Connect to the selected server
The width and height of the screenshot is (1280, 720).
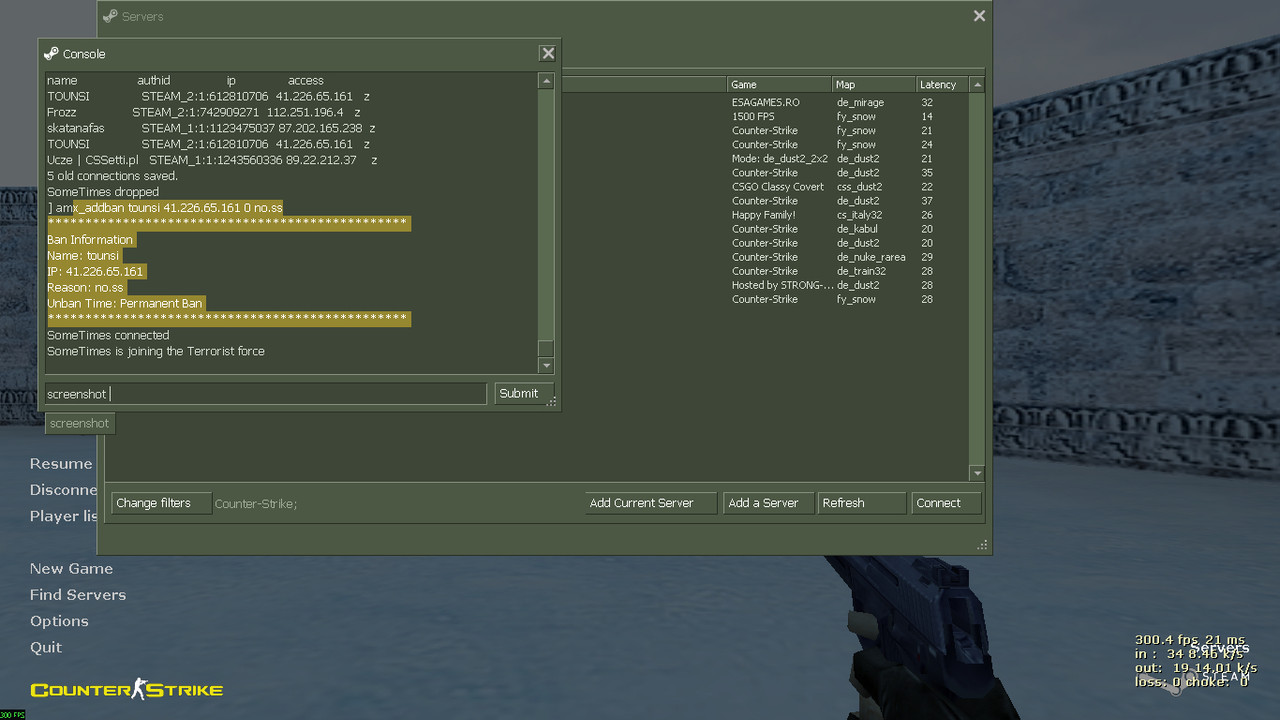[946, 503]
